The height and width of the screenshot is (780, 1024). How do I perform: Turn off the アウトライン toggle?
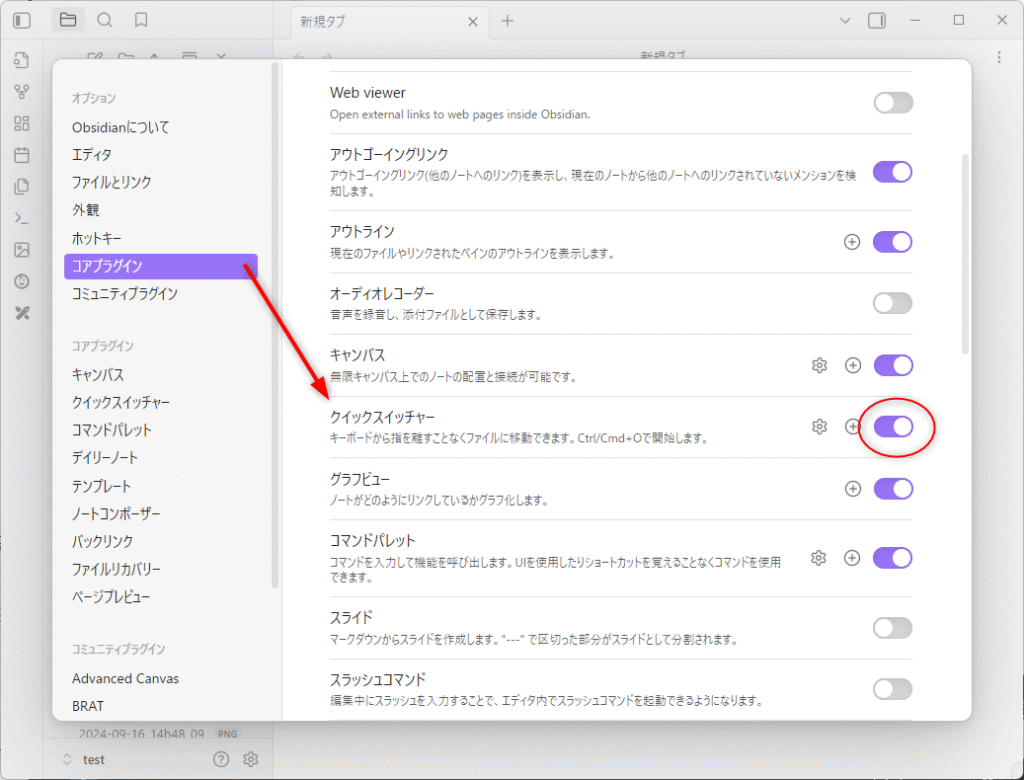893,242
